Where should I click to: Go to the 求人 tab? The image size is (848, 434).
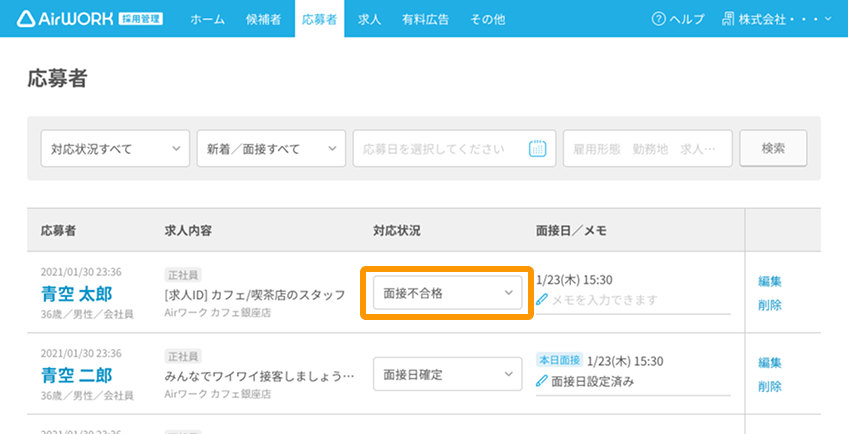point(369,19)
